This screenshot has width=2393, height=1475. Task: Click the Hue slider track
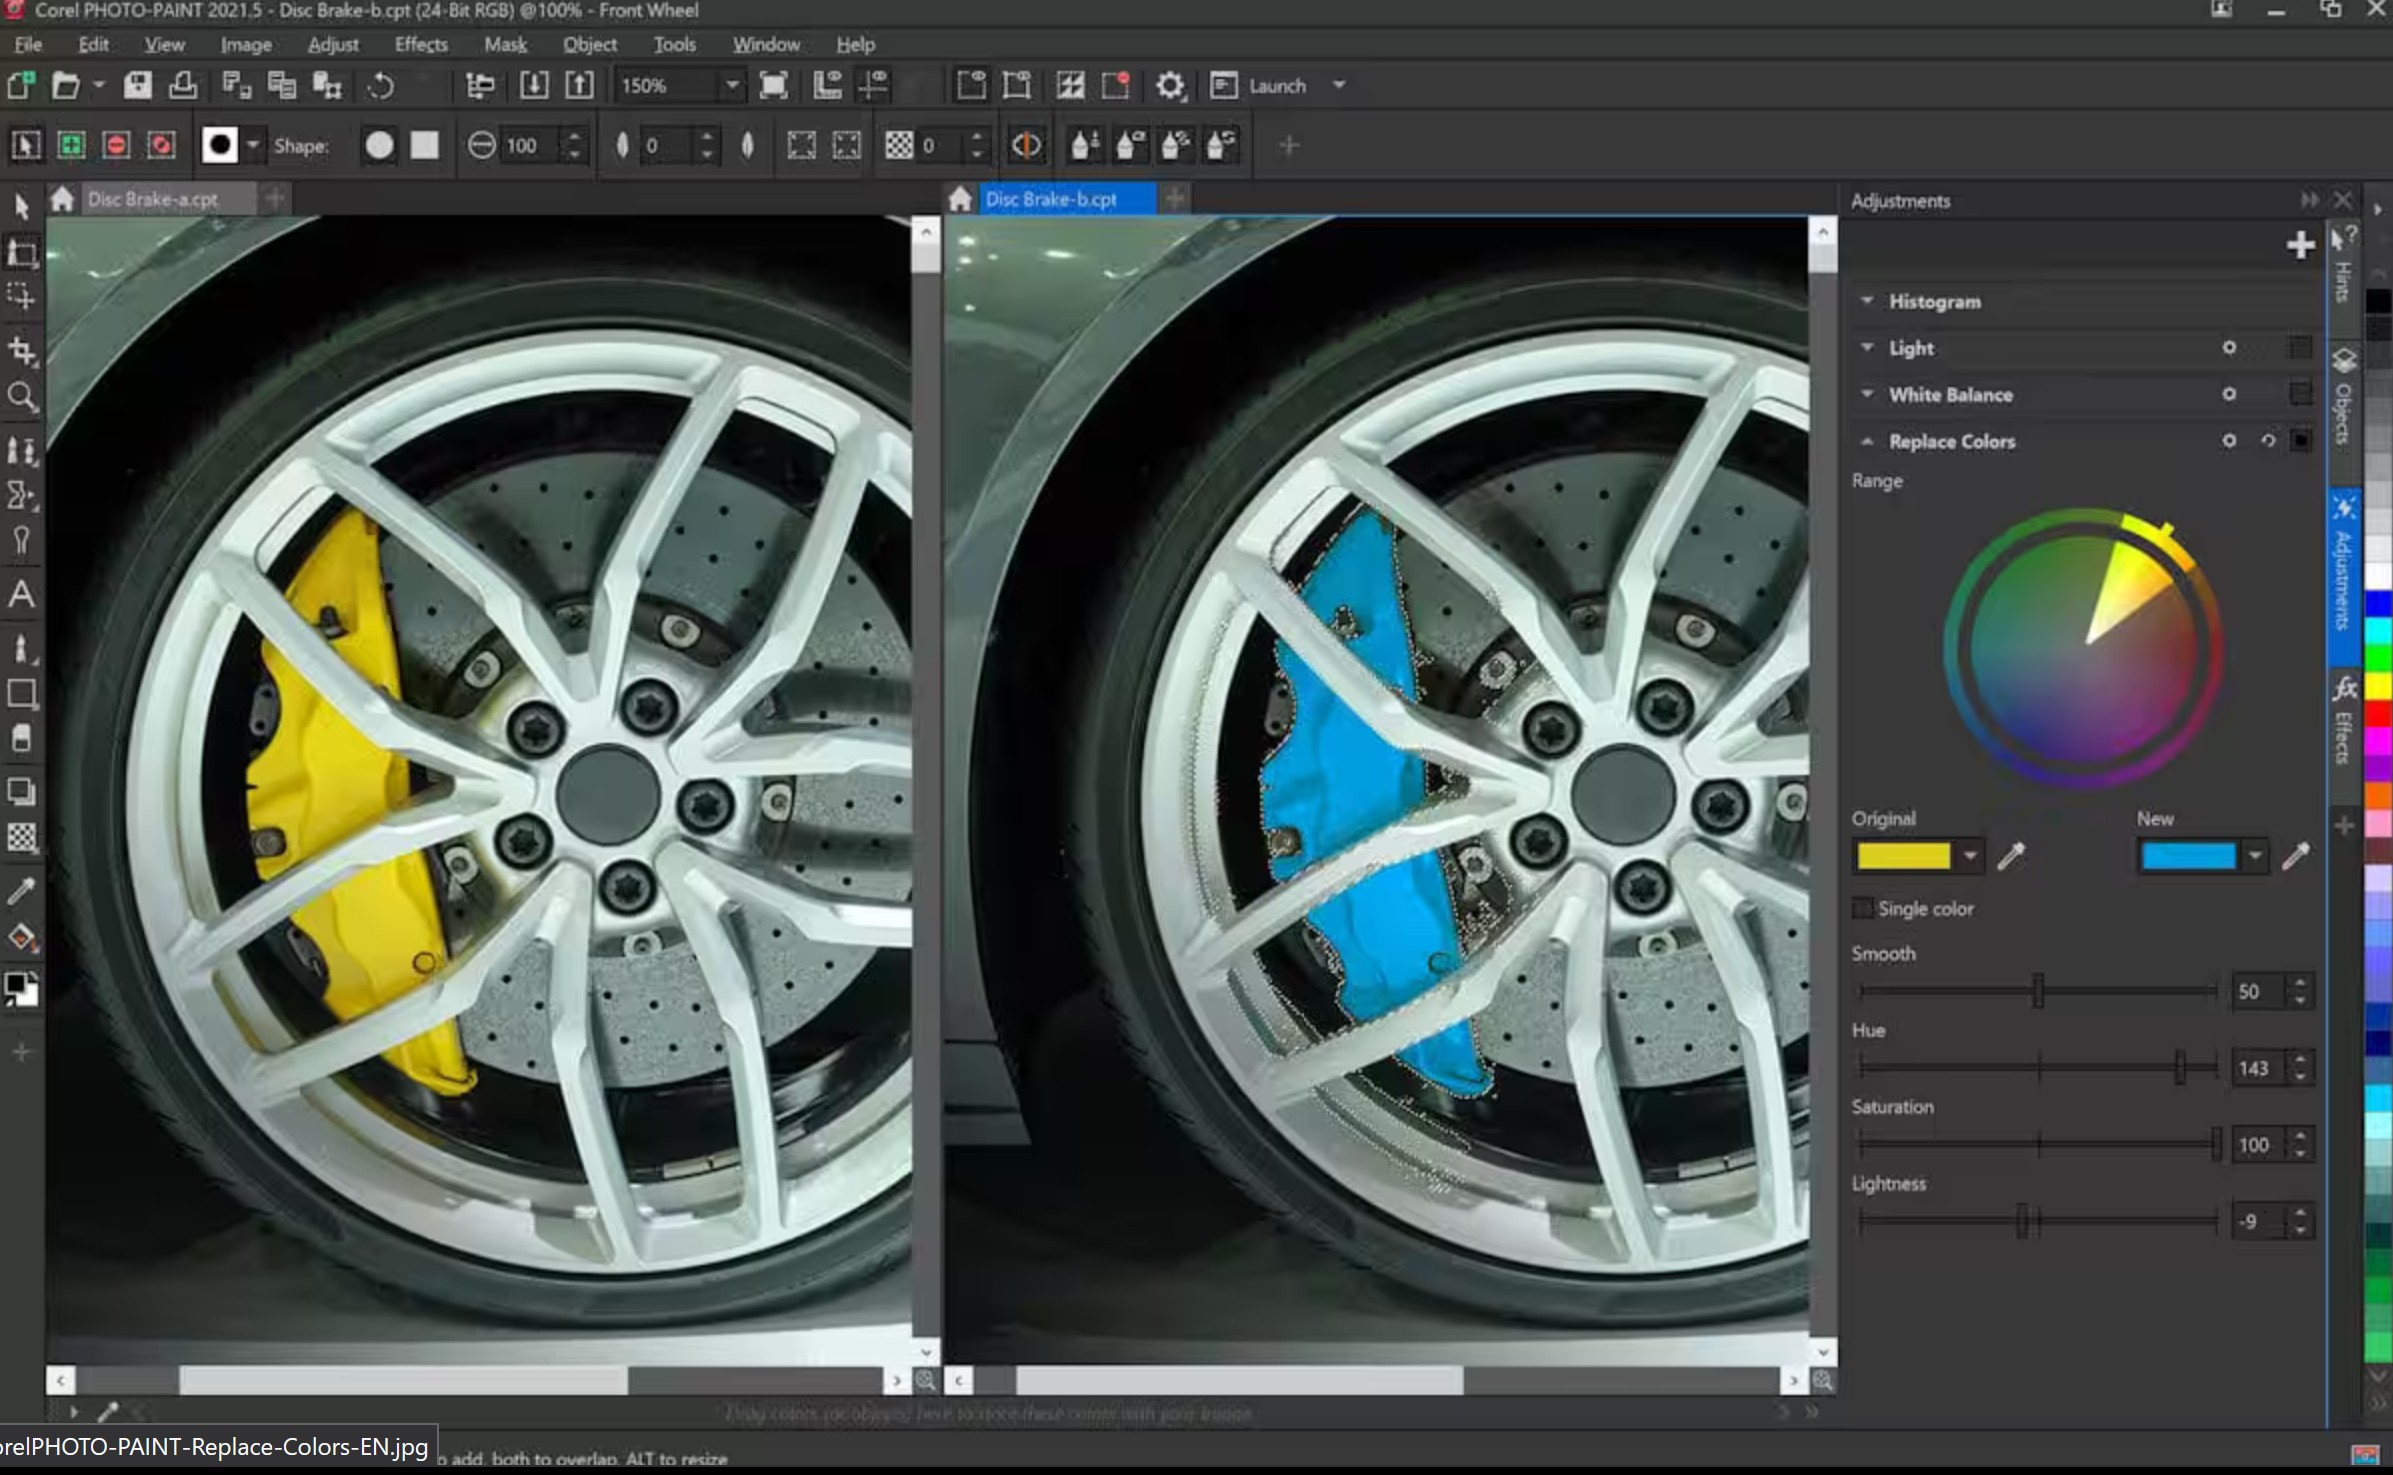click(x=2038, y=1067)
